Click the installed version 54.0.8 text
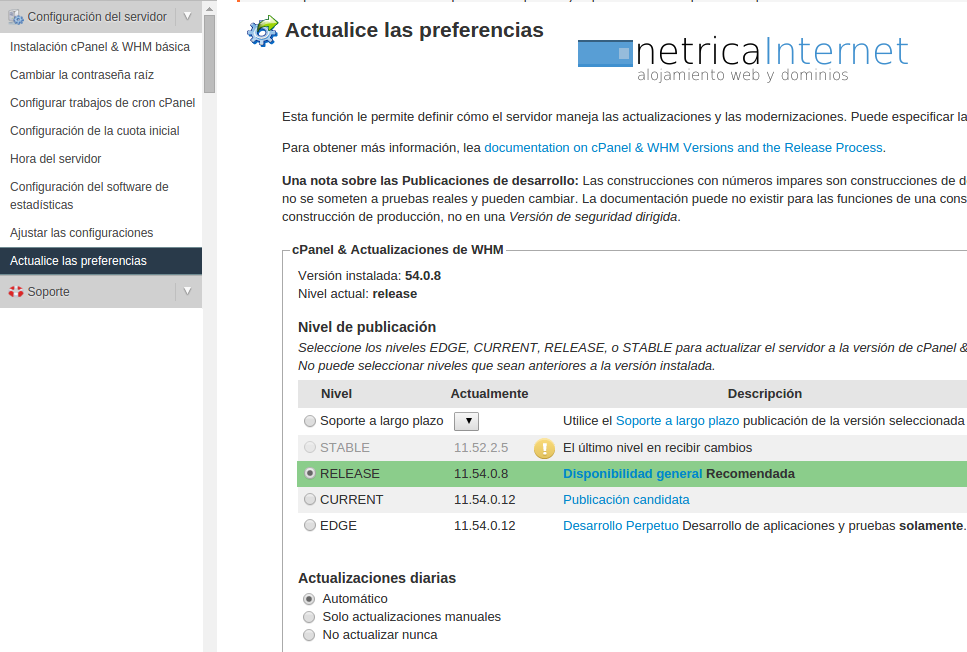 pos(423,276)
